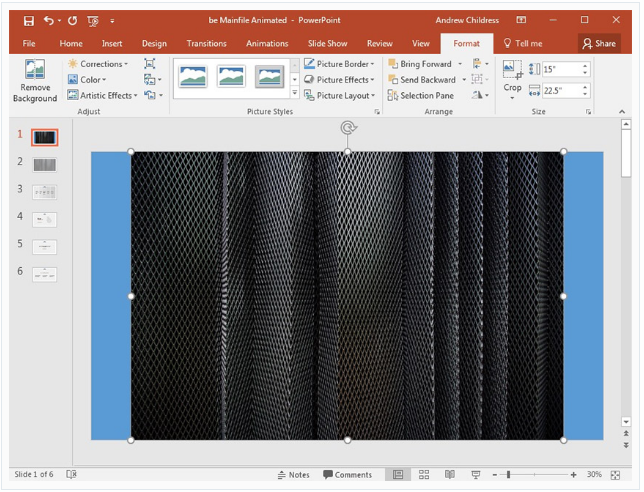Collapse the ribbon with the chevron
The width and height of the screenshot is (644, 492).
click(622, 111)
